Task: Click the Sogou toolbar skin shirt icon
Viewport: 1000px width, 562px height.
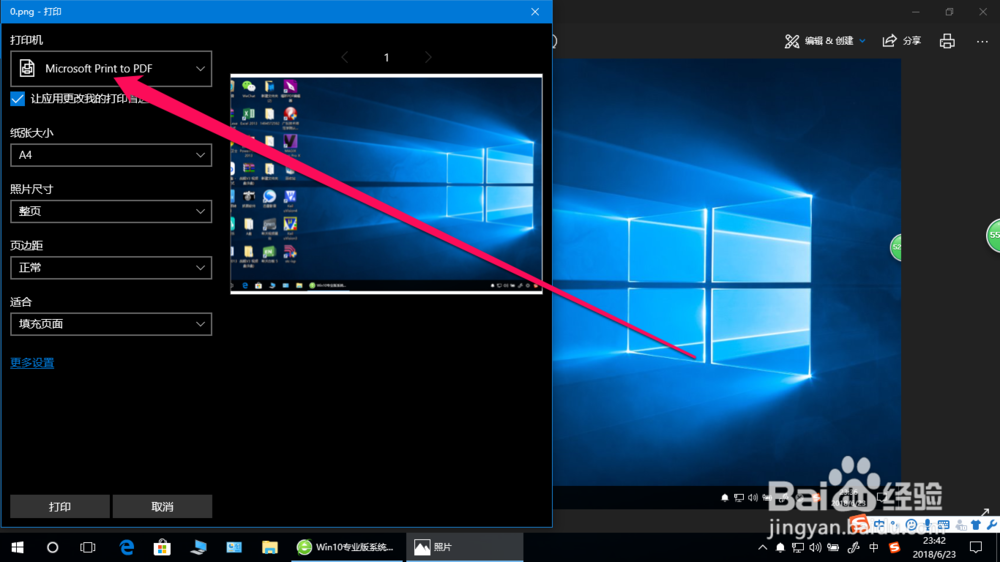Action: (976, 525)
